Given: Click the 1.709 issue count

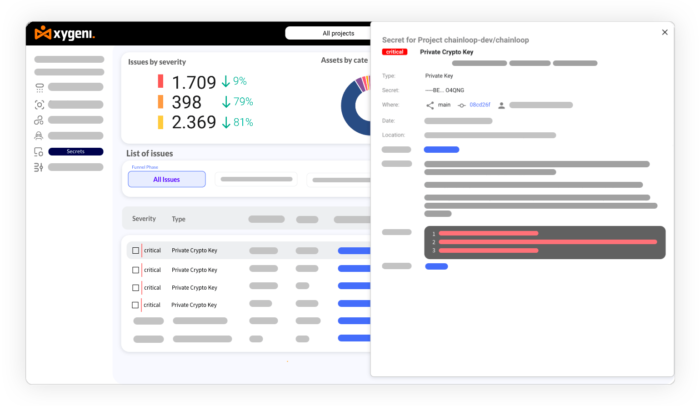Looking at the screenshot, I should (x=194, y=83).
